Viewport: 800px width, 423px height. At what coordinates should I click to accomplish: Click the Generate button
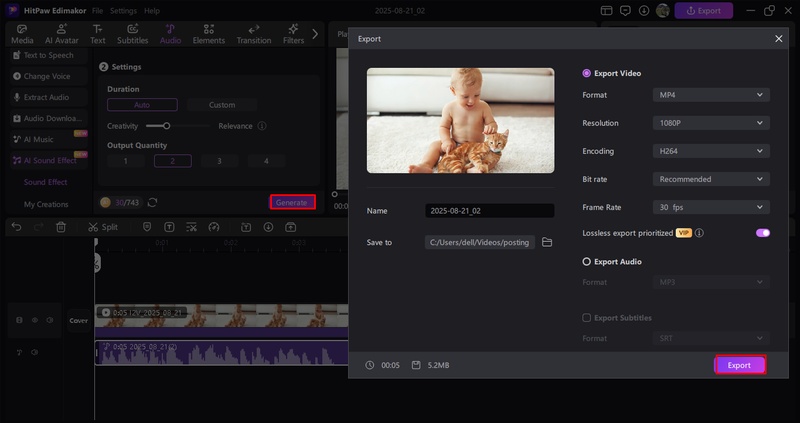coord(292,203)
